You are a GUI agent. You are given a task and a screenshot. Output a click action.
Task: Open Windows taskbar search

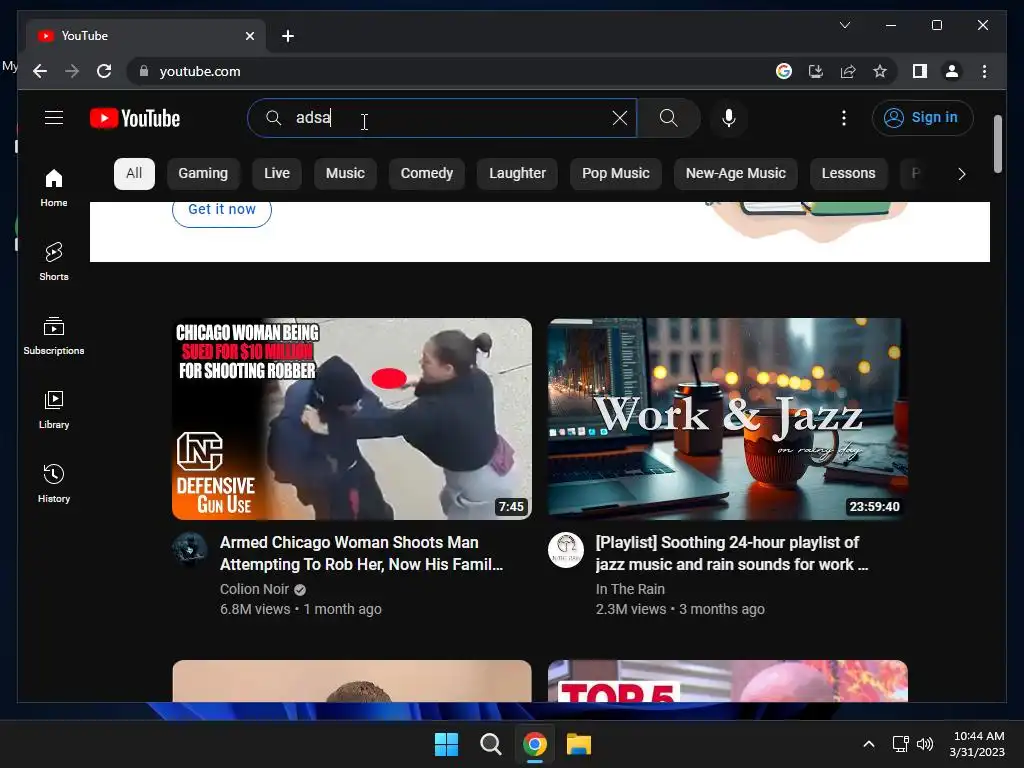(x=490, y=744)
